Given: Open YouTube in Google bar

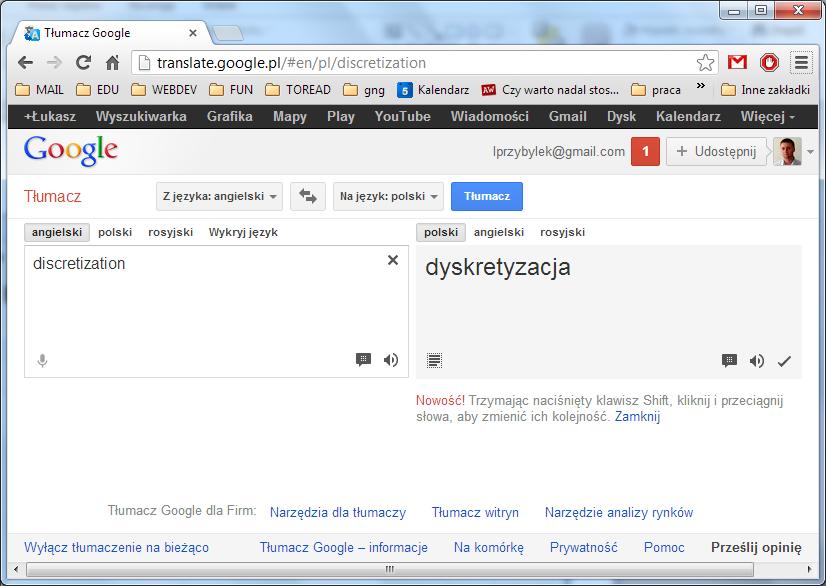Looking at the screenshot, I should [x=402, y=116].
